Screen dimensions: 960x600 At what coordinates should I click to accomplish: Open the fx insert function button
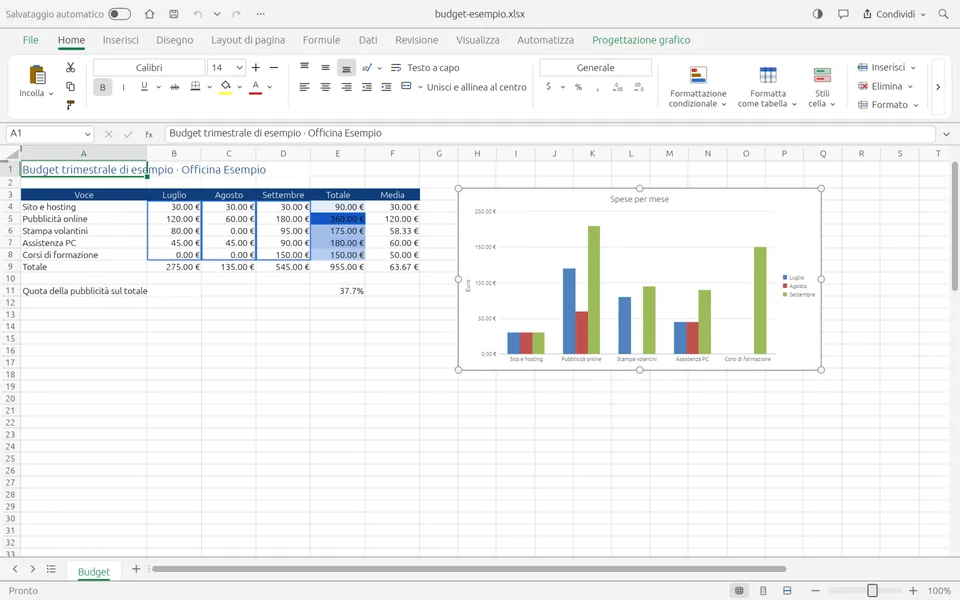click(149, 133)
